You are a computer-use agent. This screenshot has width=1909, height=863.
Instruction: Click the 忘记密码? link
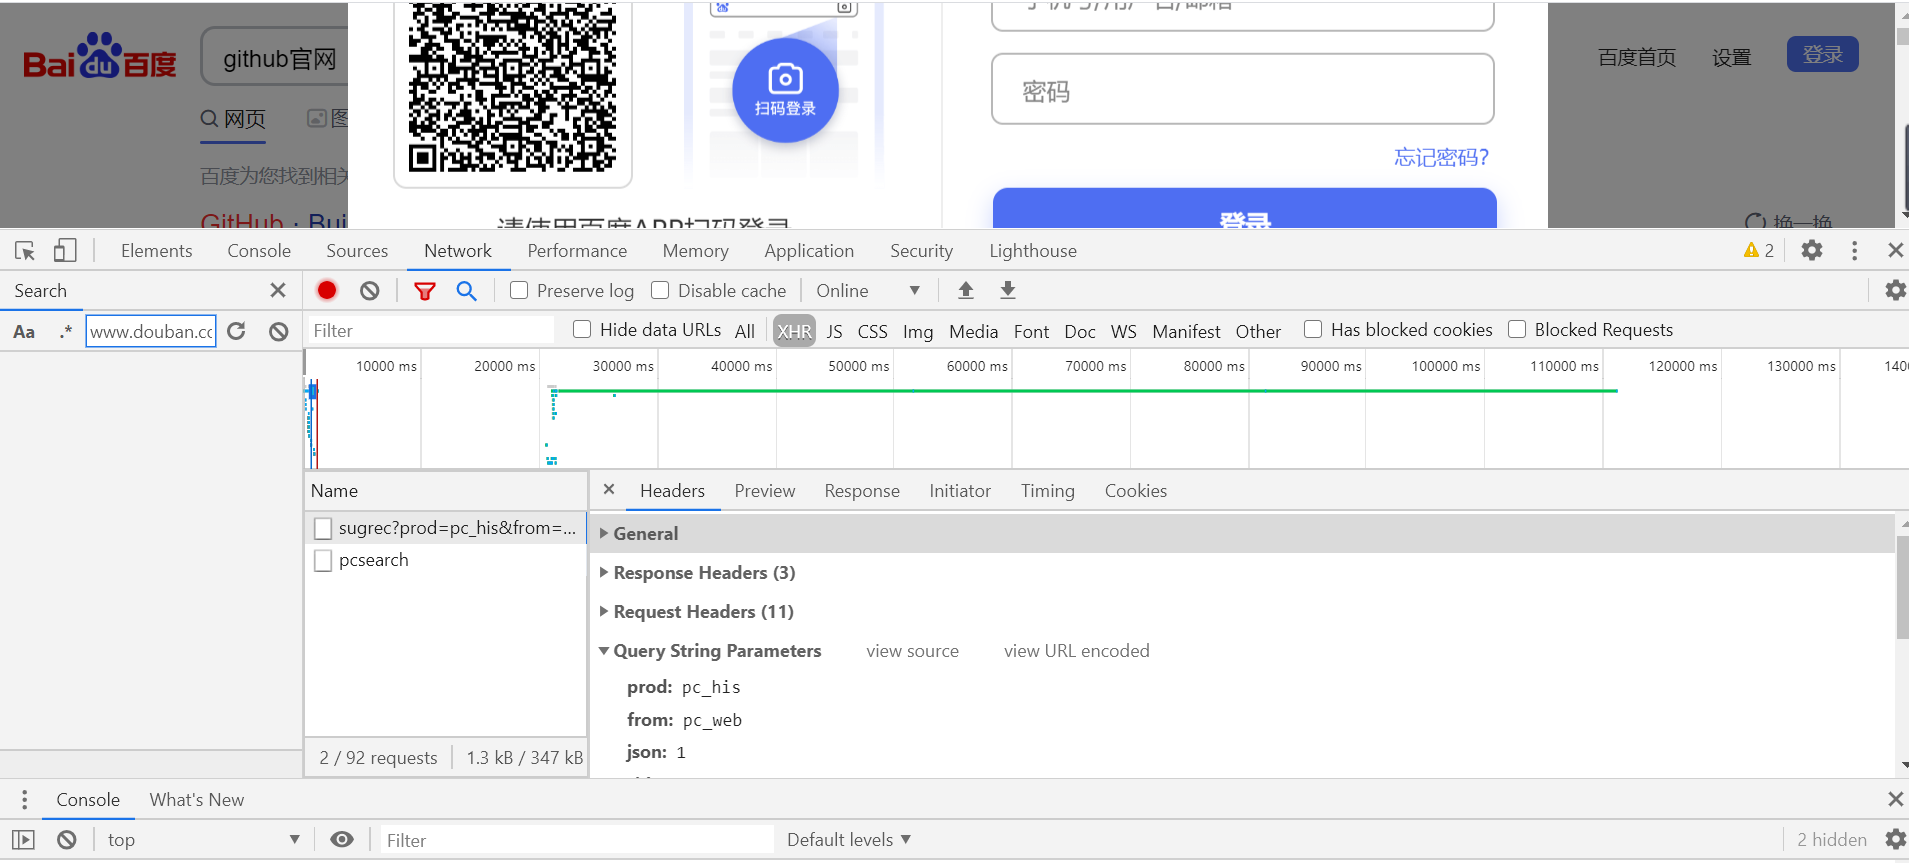point(1441,157)
